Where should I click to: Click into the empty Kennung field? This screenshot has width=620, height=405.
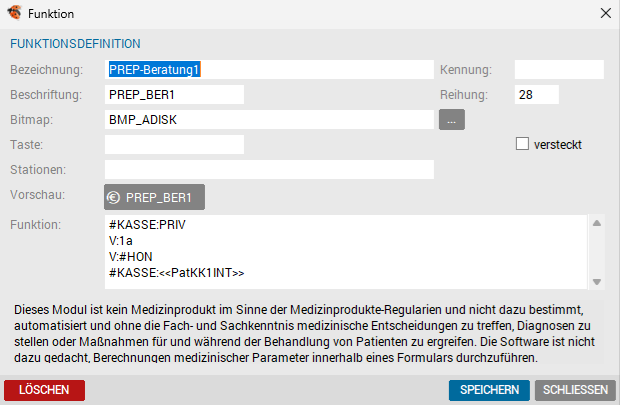pos(559,70)
